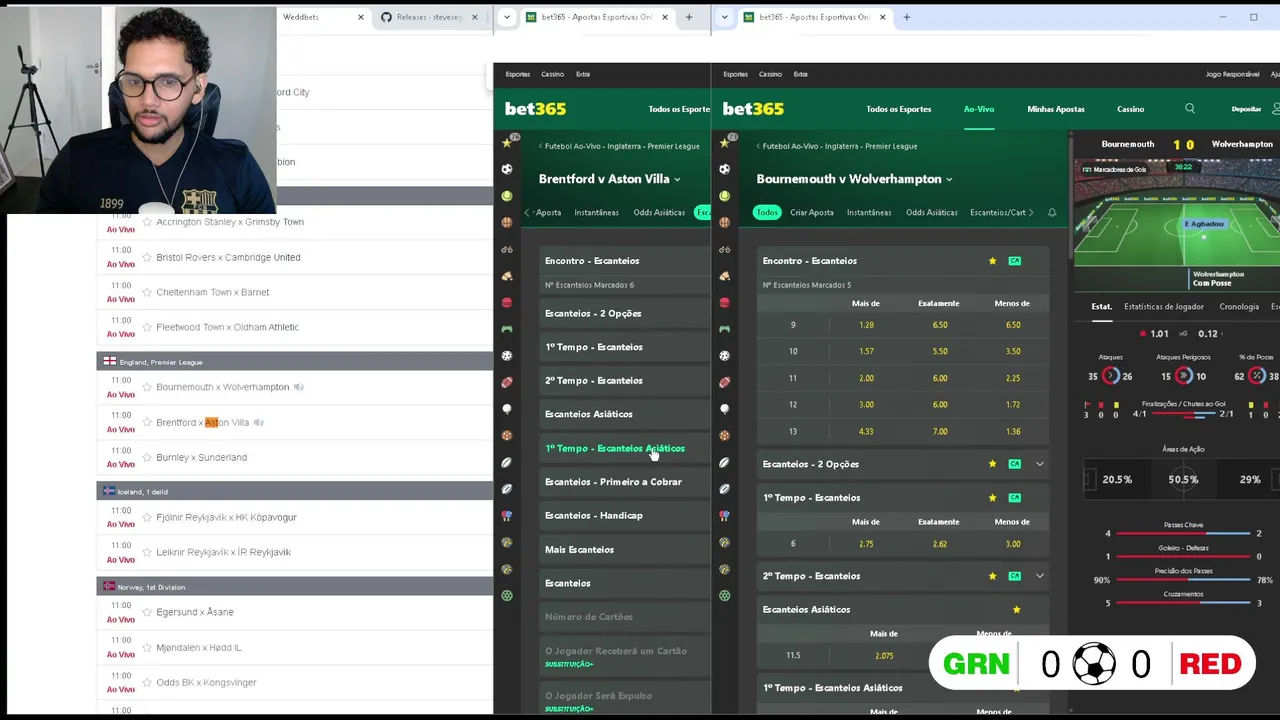
Task: Click odds 7.00 Exatamente 13 corners
Action: (940, 431)
